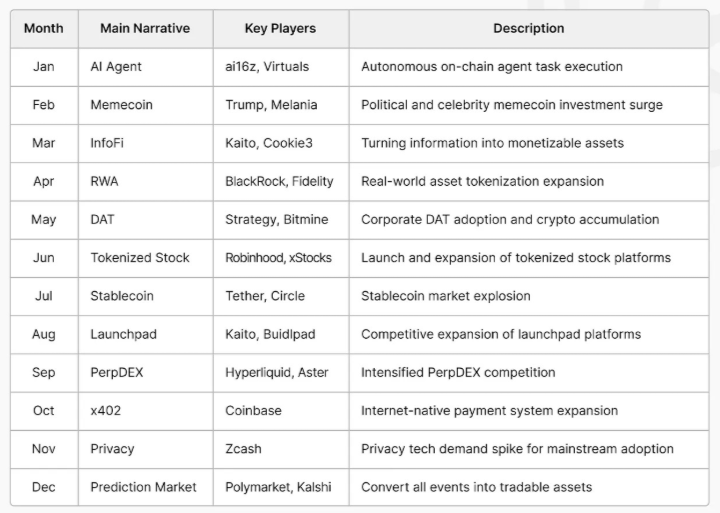Select the Tether, Circle cell
Image resolution: width=720 pixels, height=513 pixels.
click(x=265, y=296)
